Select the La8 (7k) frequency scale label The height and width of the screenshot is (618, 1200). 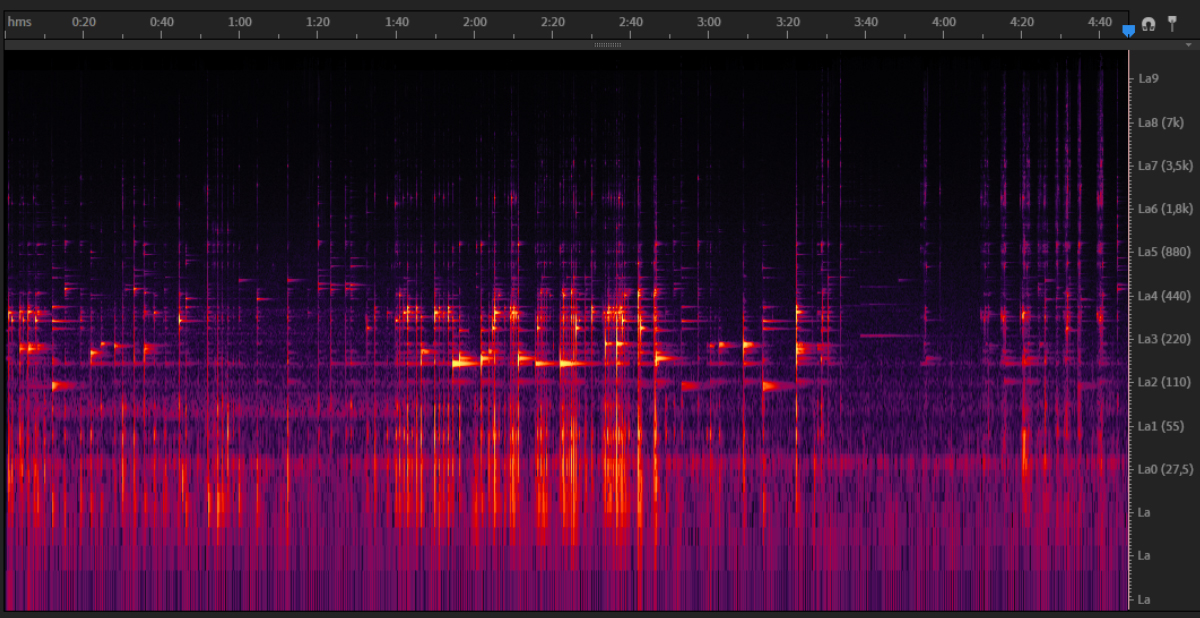pyautogui.click(x=1160, y=122)
